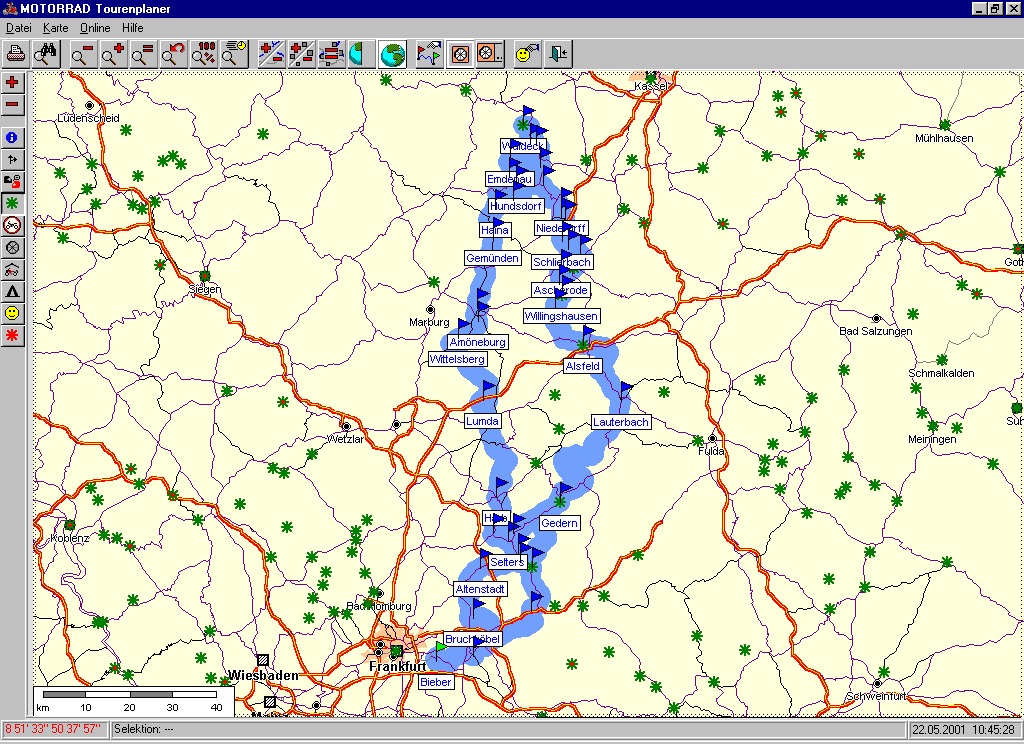Click the exit door icon
This screenshot has width=1024, height=744.
click(x=557, y=54)
